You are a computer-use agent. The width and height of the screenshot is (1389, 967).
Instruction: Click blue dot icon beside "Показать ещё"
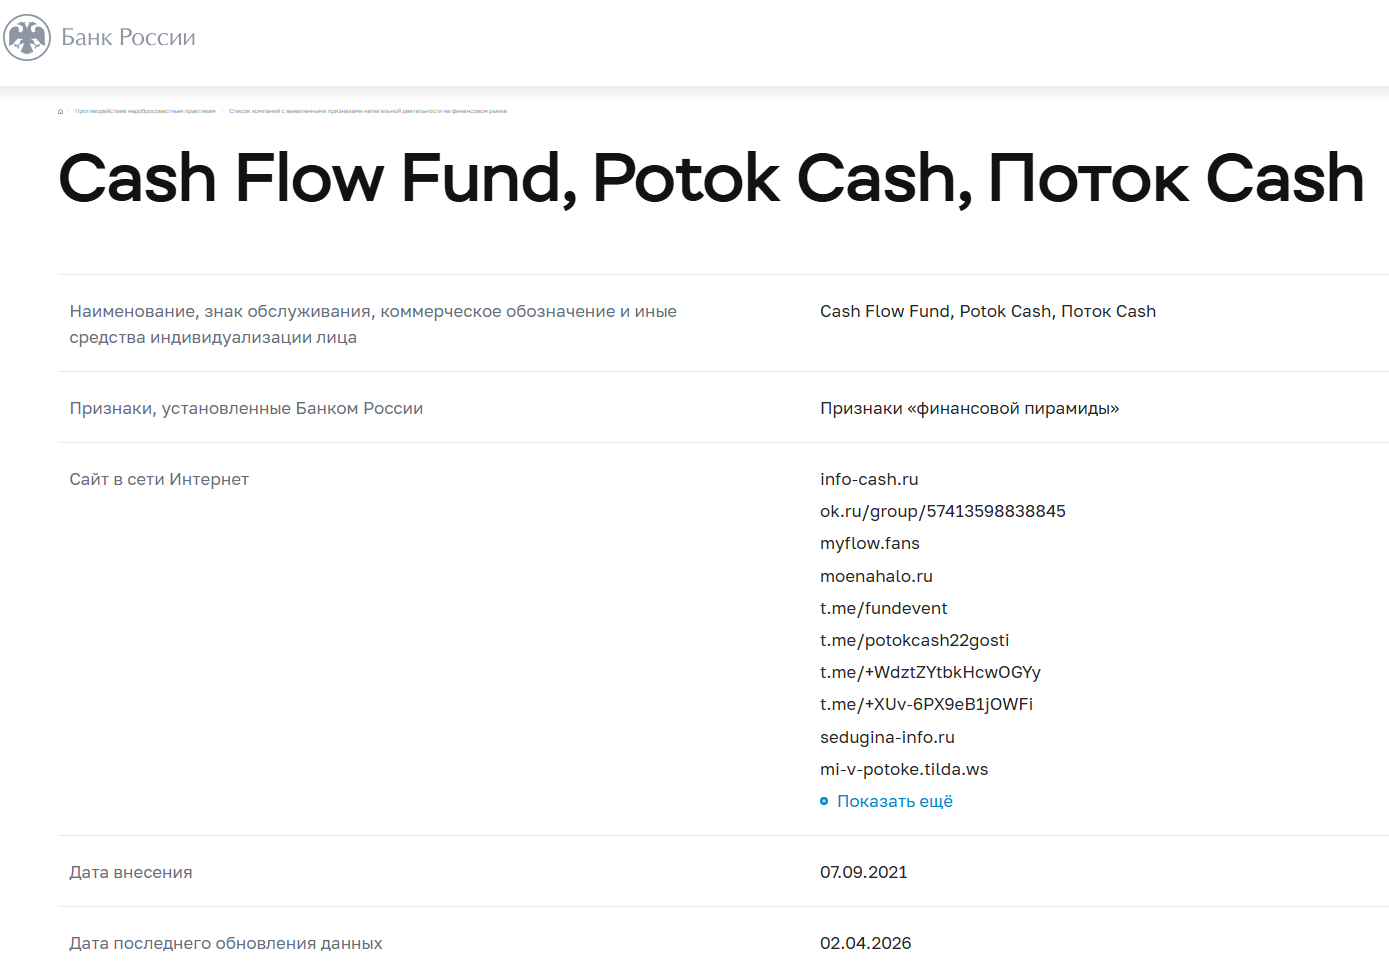tap(824, 801)
